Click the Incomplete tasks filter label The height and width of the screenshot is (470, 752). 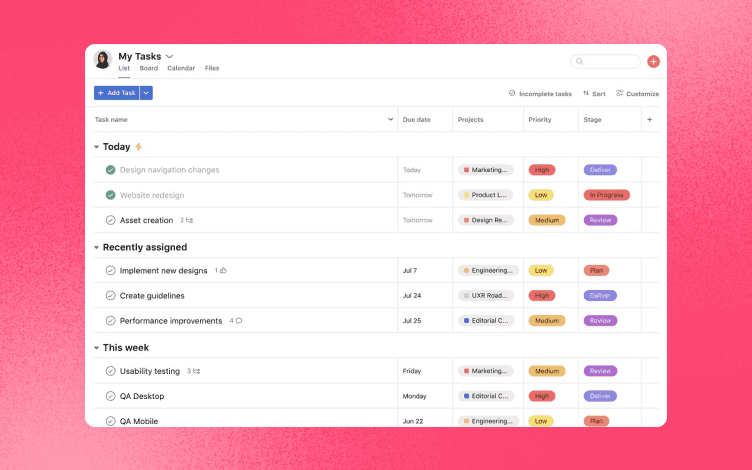[545, 94]
